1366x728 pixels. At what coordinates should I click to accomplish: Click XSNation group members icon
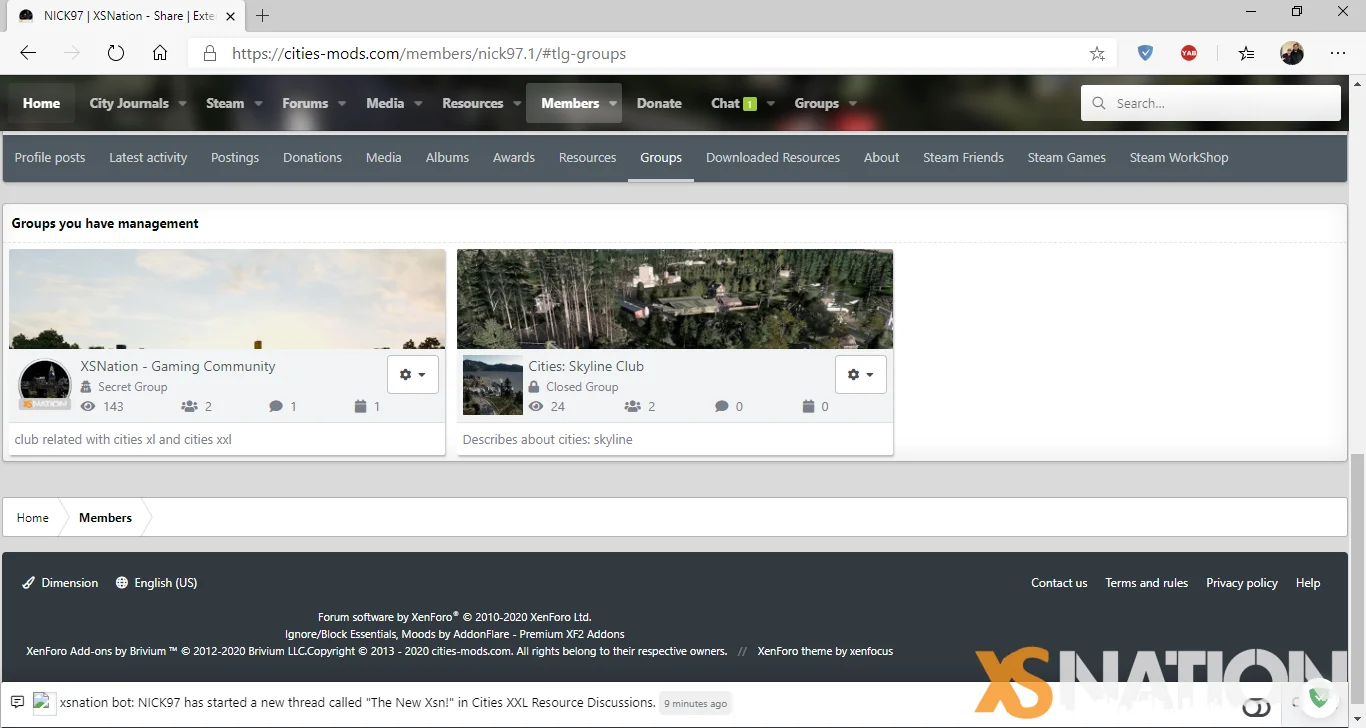coord(189,407)
